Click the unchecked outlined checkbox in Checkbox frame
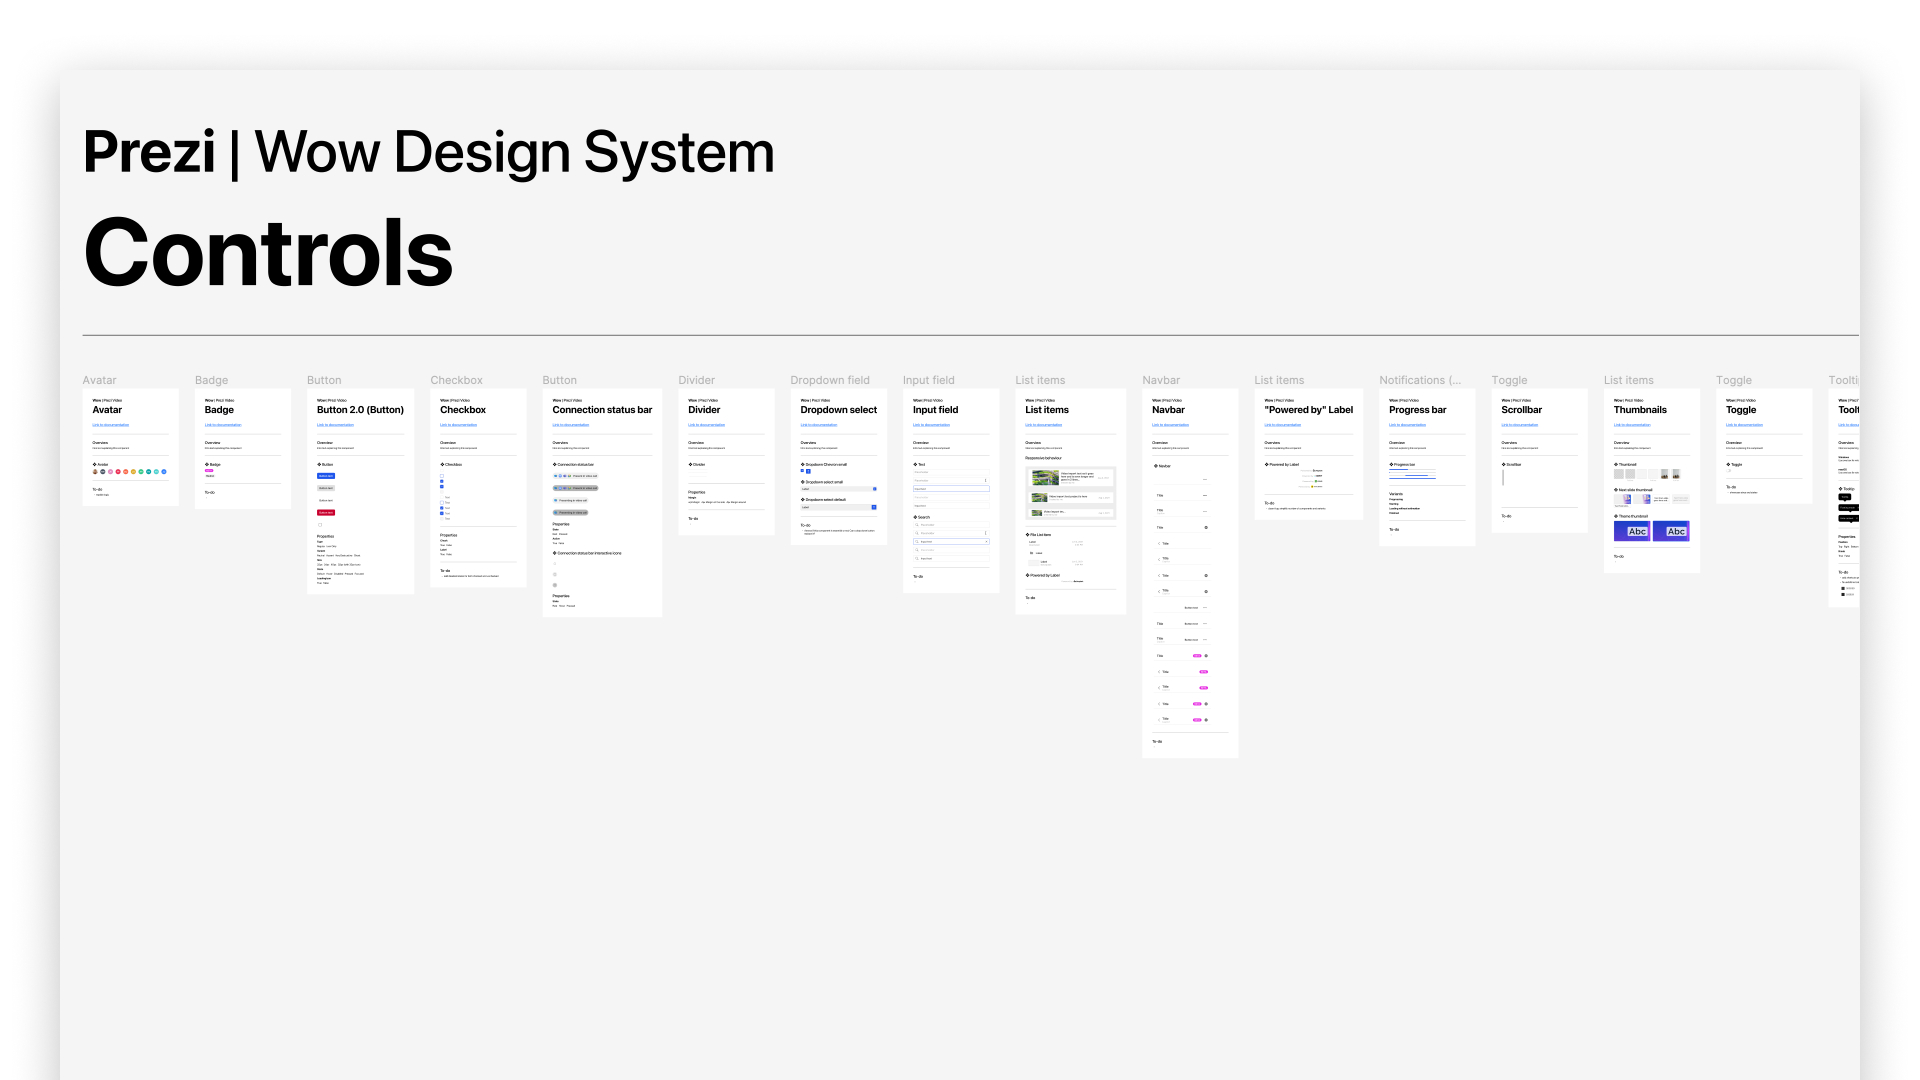The image size is (1920, 1080). pos(442,476)
